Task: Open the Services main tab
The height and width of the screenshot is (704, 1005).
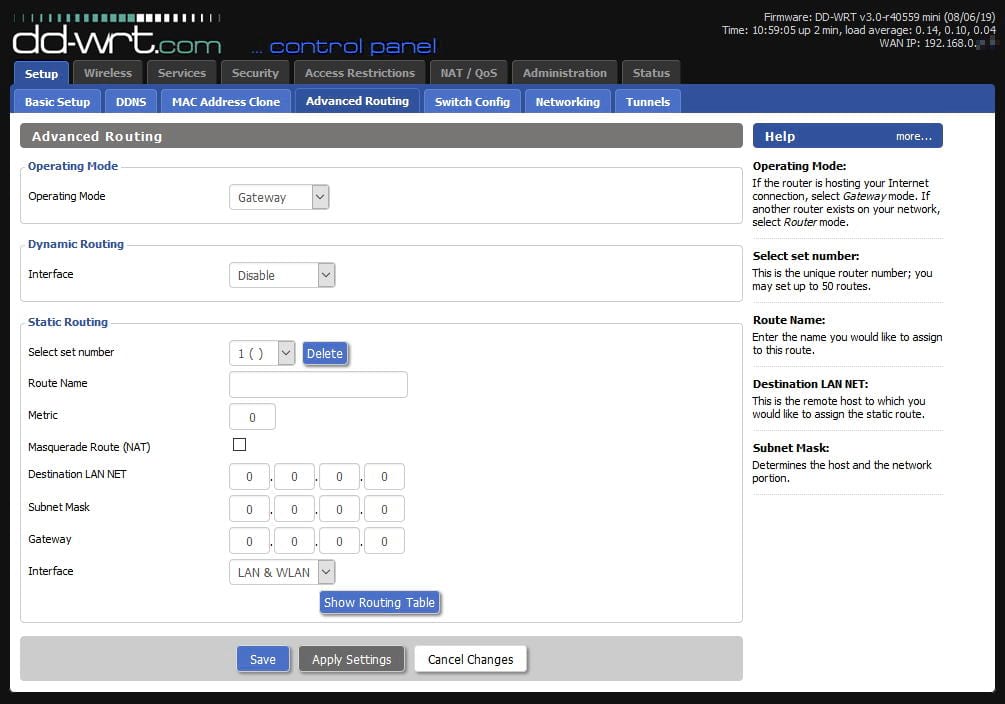Action: (x=182, y=72)
